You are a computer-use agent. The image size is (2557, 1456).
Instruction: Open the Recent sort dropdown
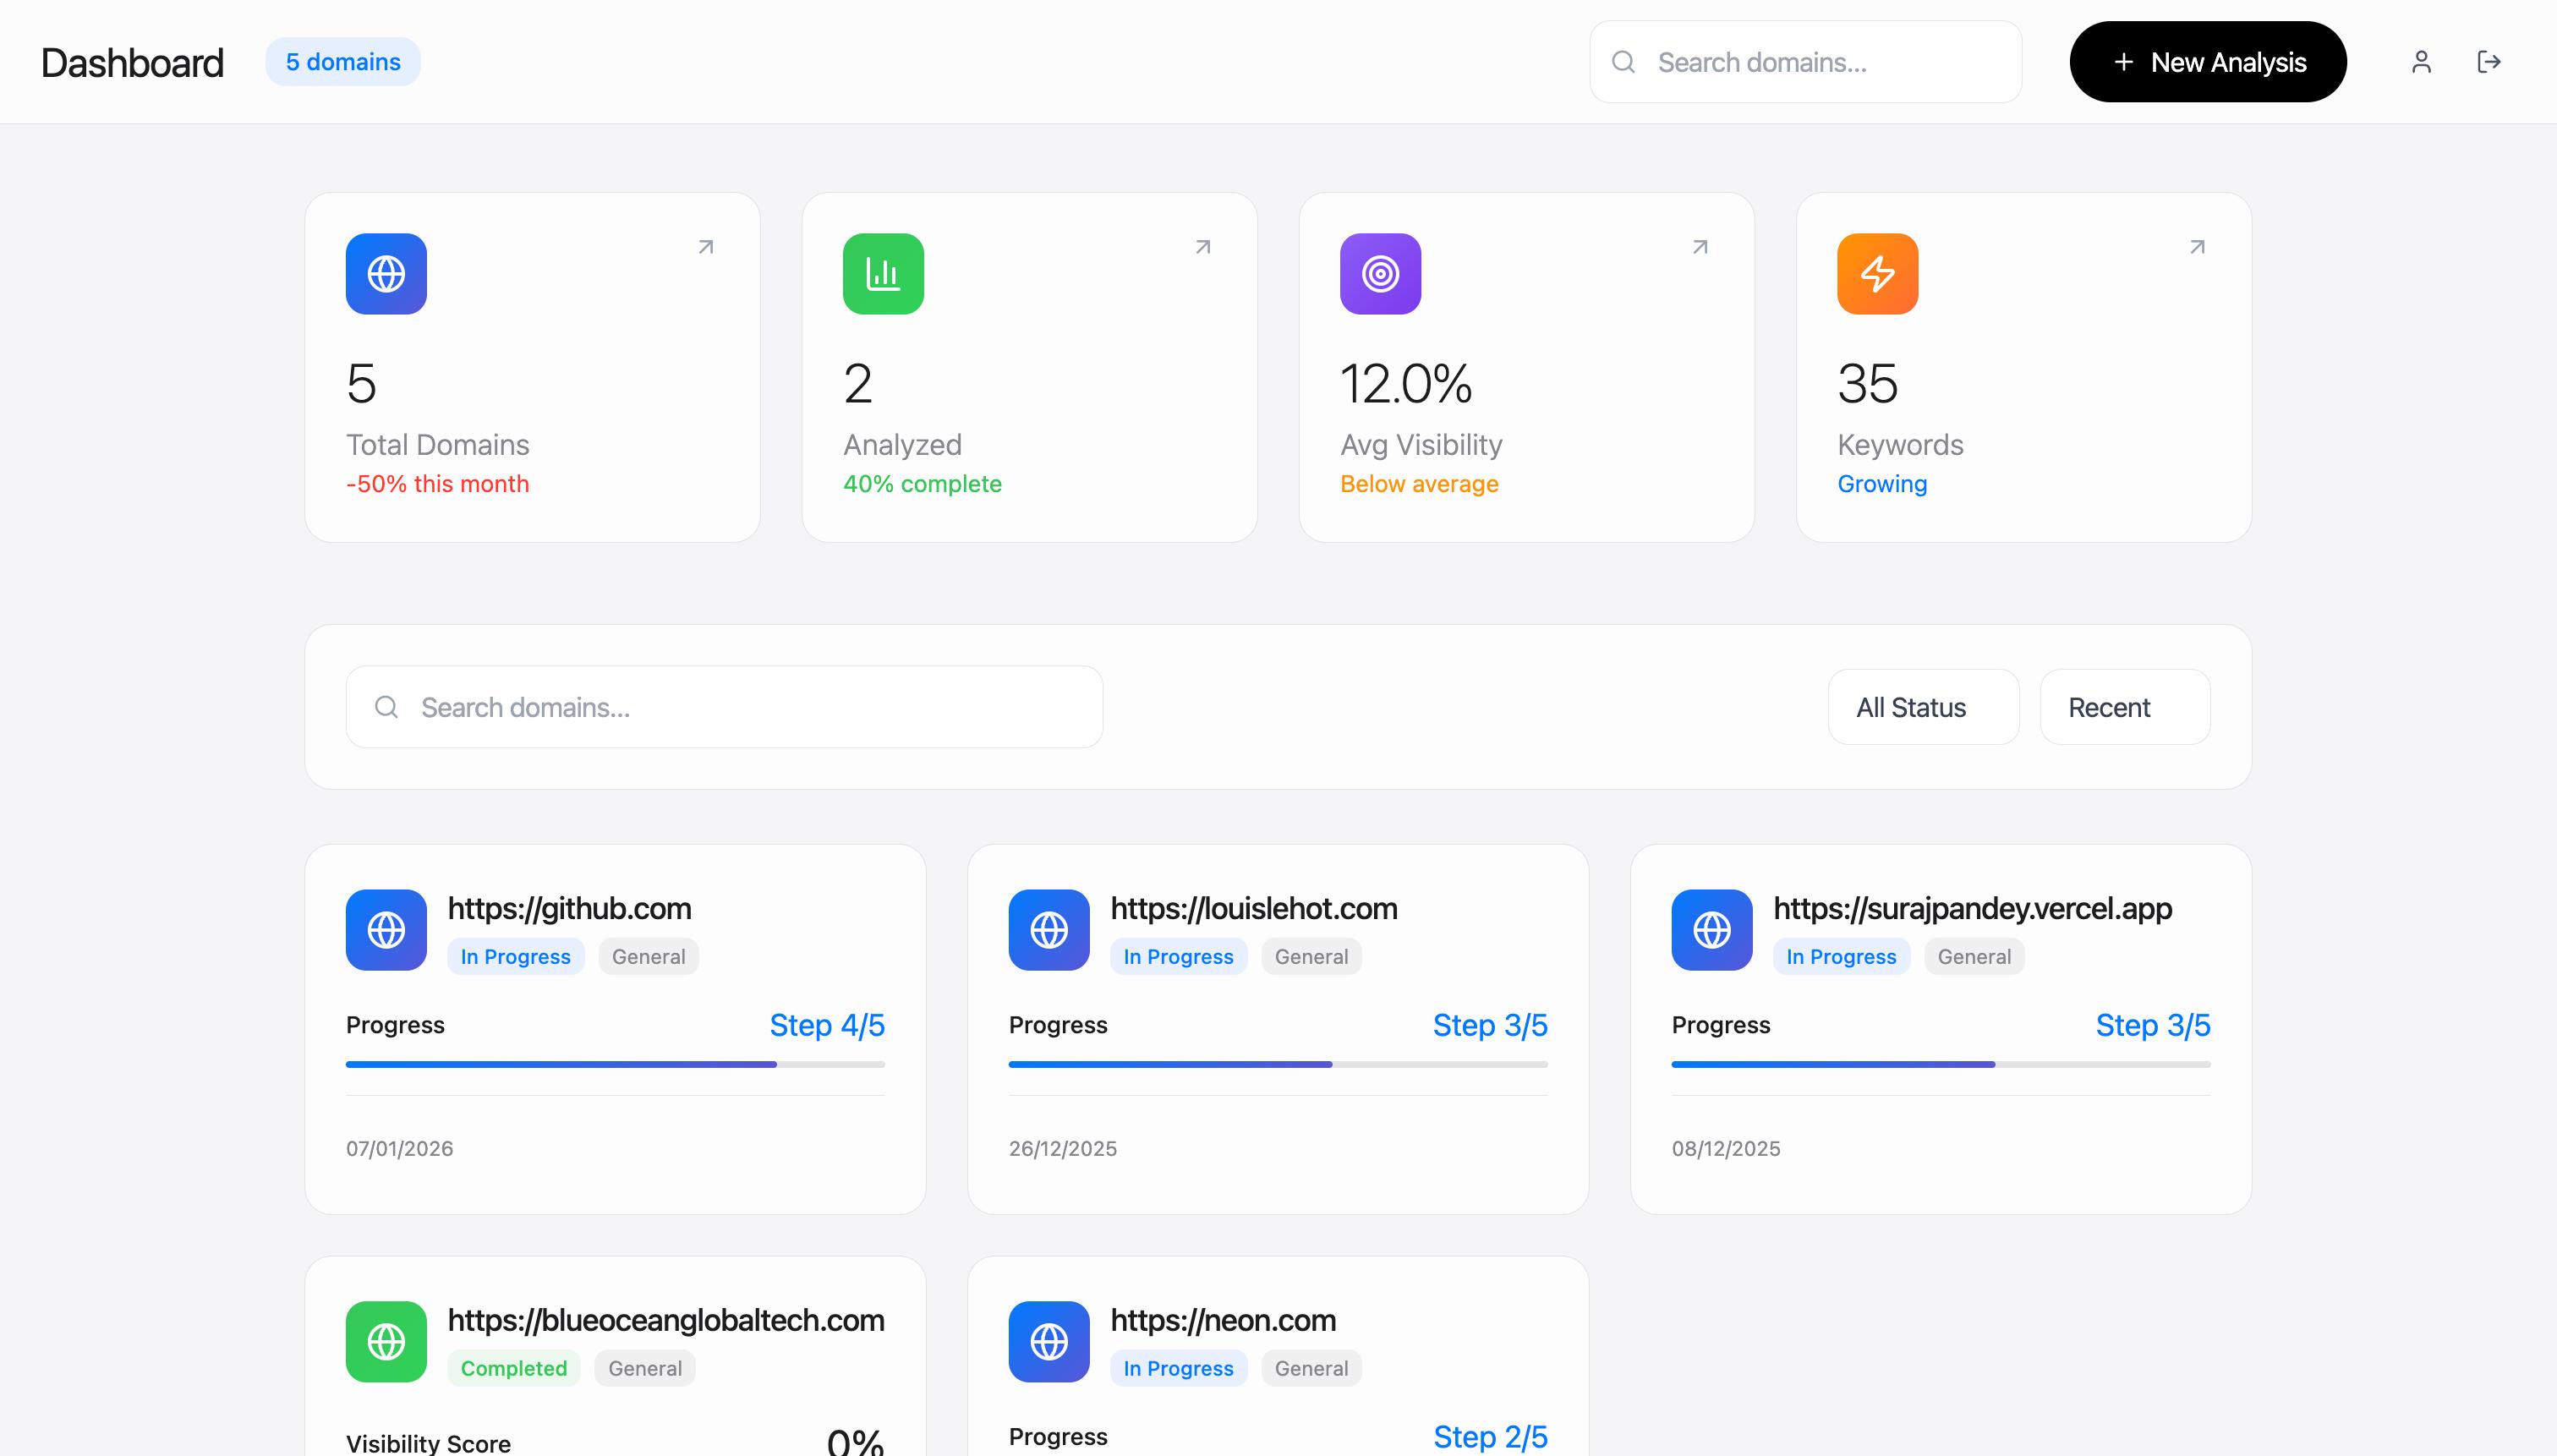pyautogui.click(x=2124, y=707)
